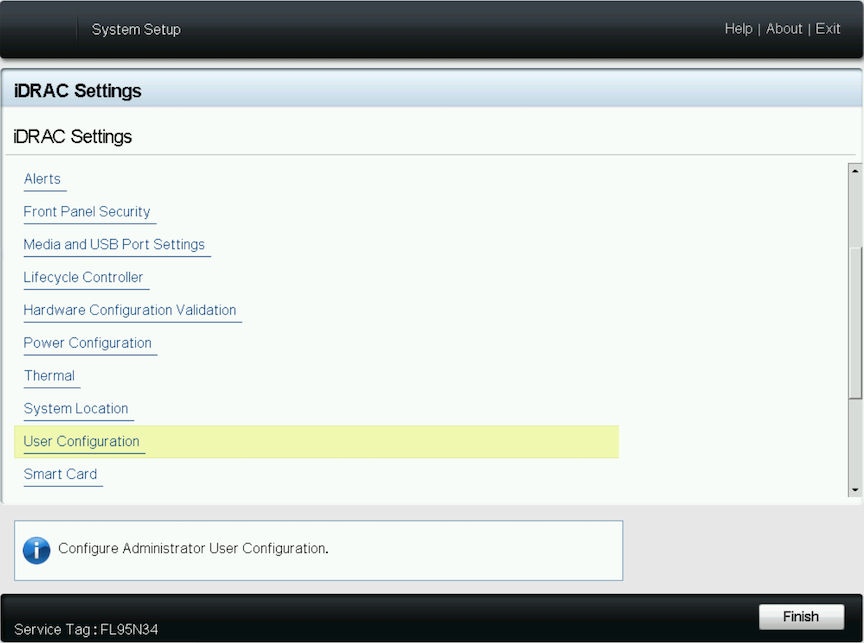The height and width of the screenshot is (643, 864).
Task: Open the Help page
Action: [738, 29]
